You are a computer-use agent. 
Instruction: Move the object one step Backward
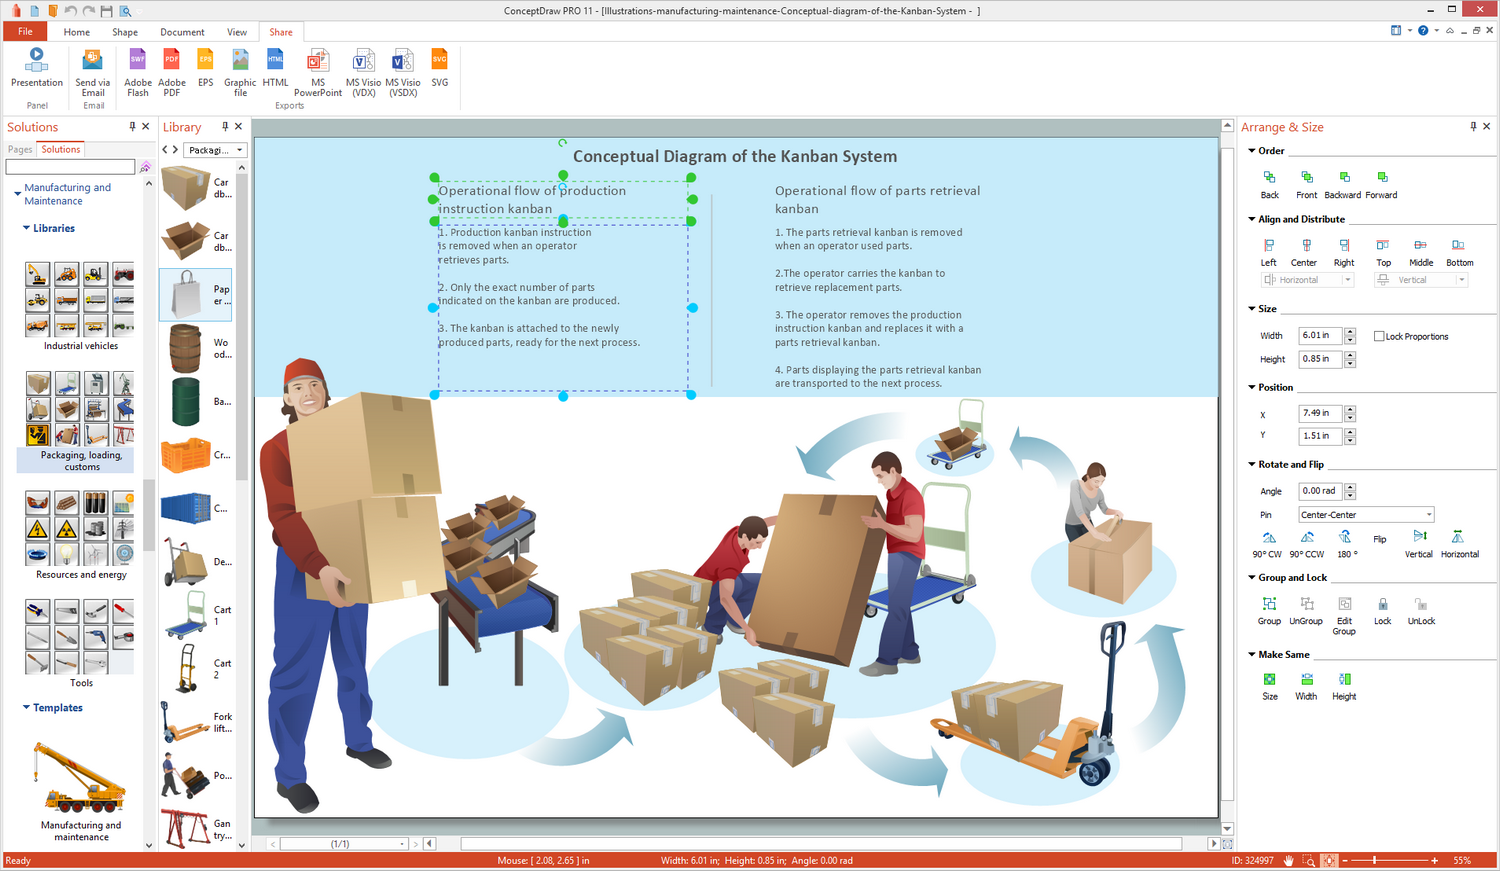pos(1343,184)
